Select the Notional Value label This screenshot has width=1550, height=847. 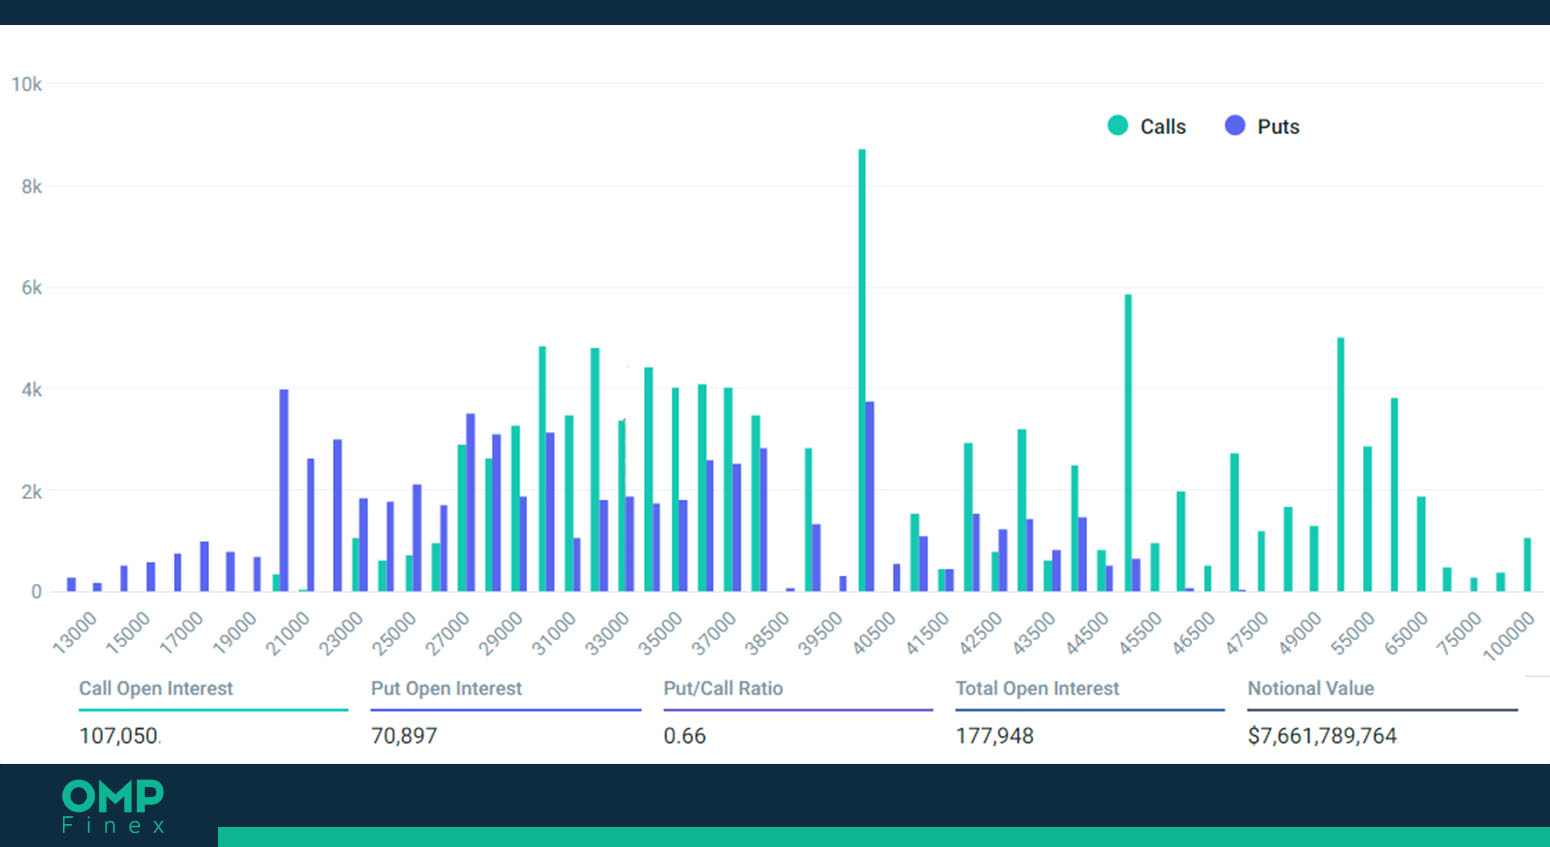pos(1311,688)
